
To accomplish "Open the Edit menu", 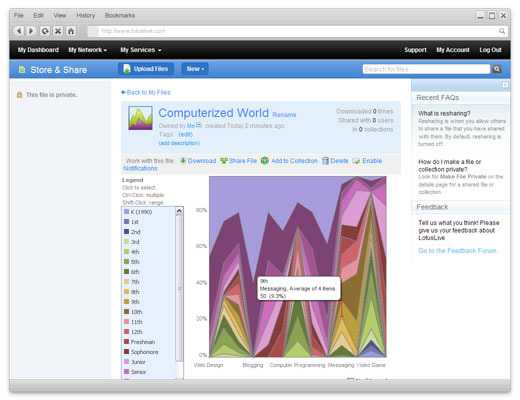I will [x=38, y=15].
